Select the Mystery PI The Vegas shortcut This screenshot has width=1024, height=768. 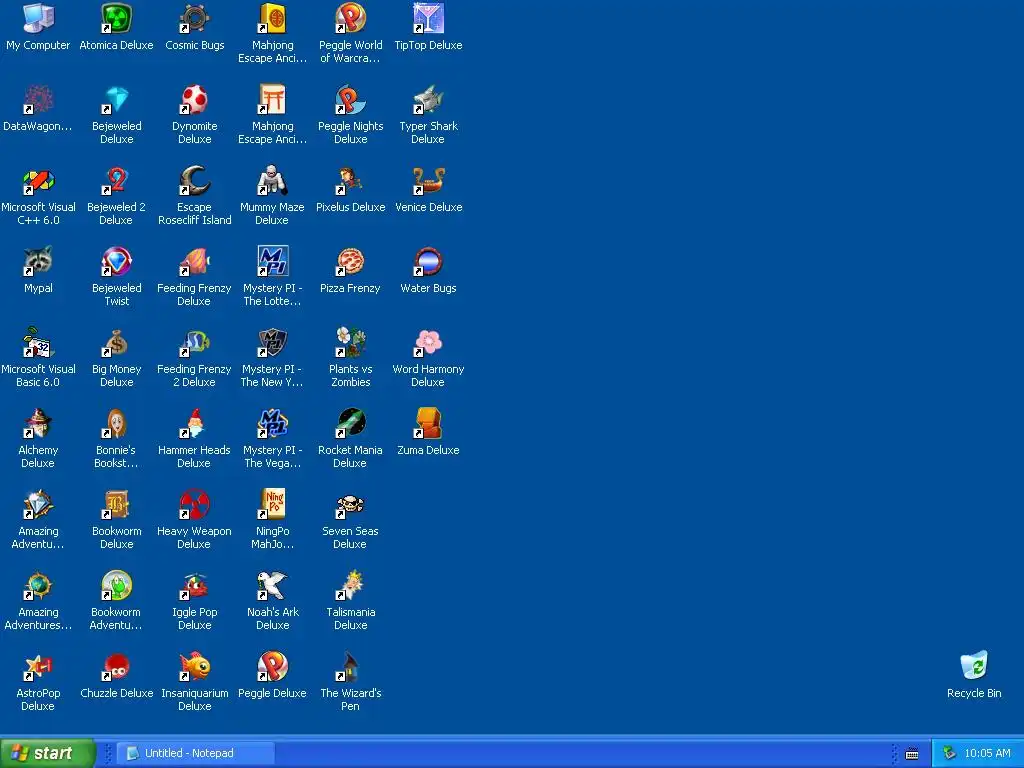coord(272,423)
